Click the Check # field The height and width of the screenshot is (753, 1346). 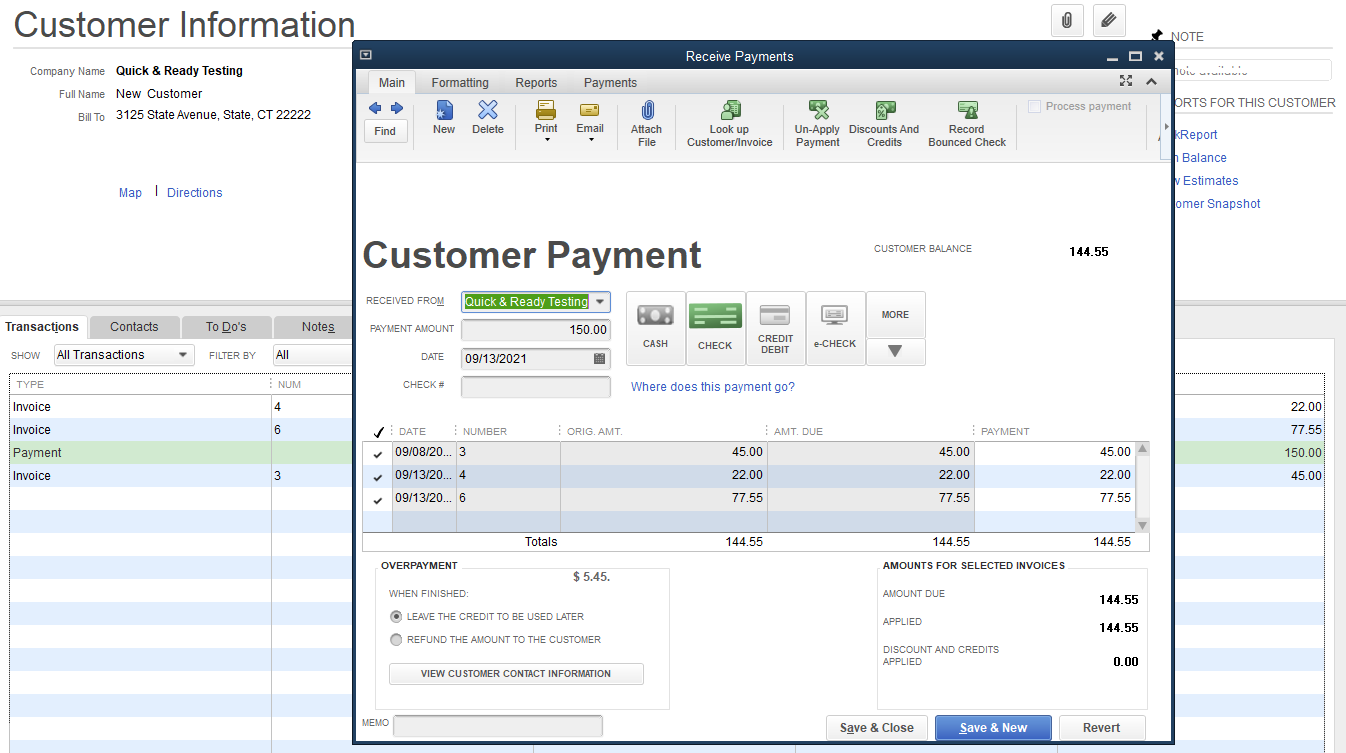pyautogui.click(x=535, y=386)
